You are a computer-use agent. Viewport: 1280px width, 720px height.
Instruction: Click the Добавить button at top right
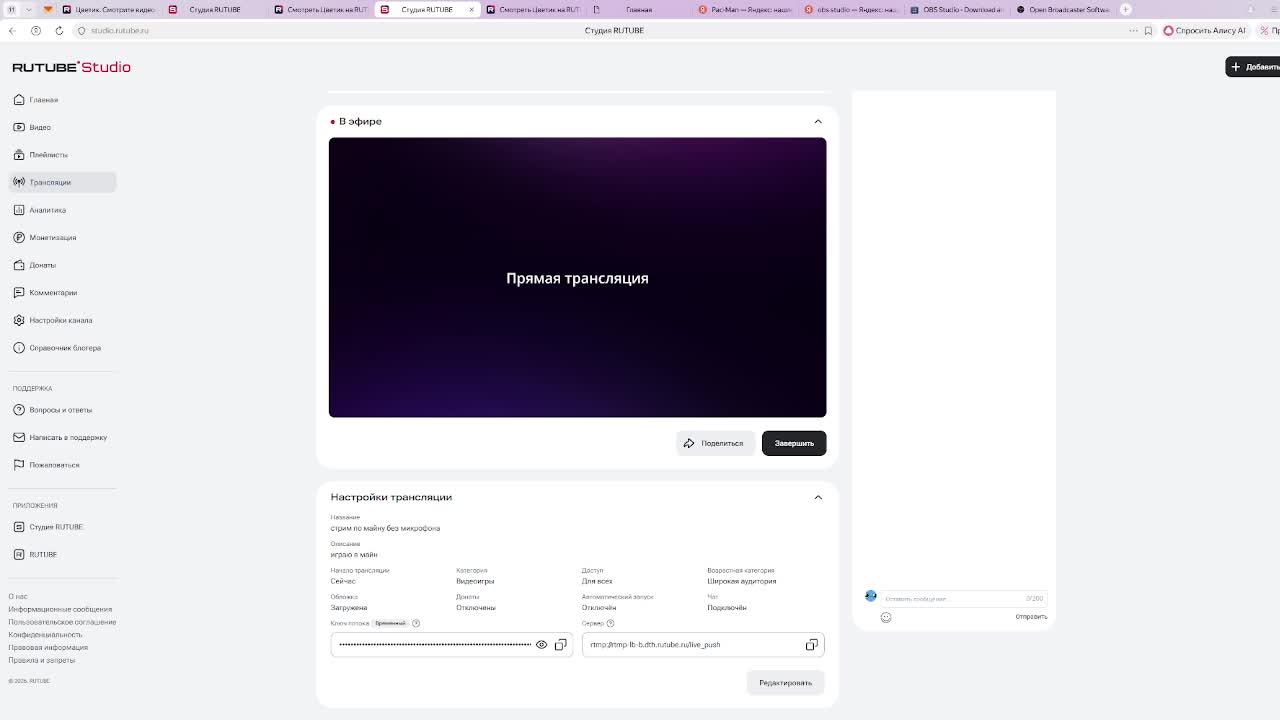[x=1254, y=67]
